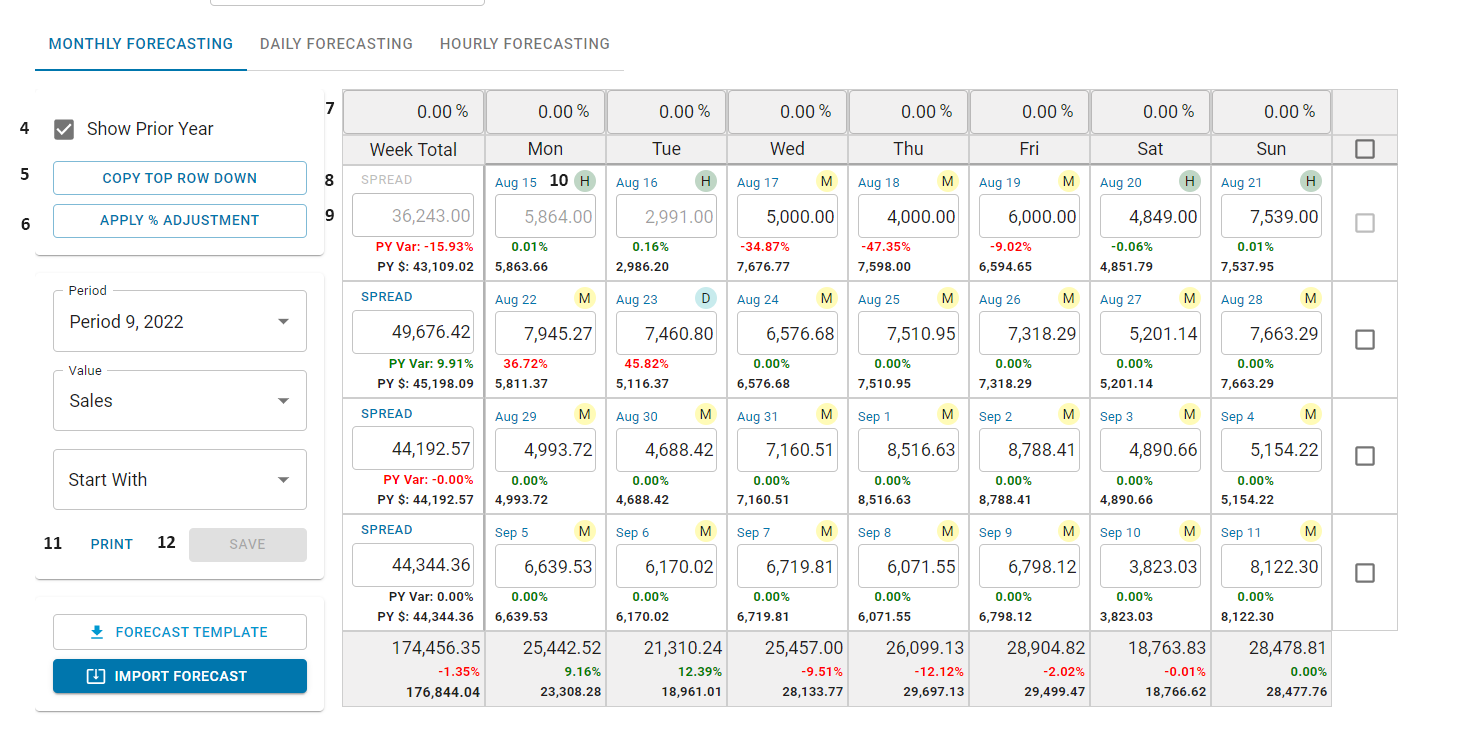The width and height of the screenshot is (1475, 746).
Task: Click Apply % Adjustment button
Action: [x=180, y=221]
